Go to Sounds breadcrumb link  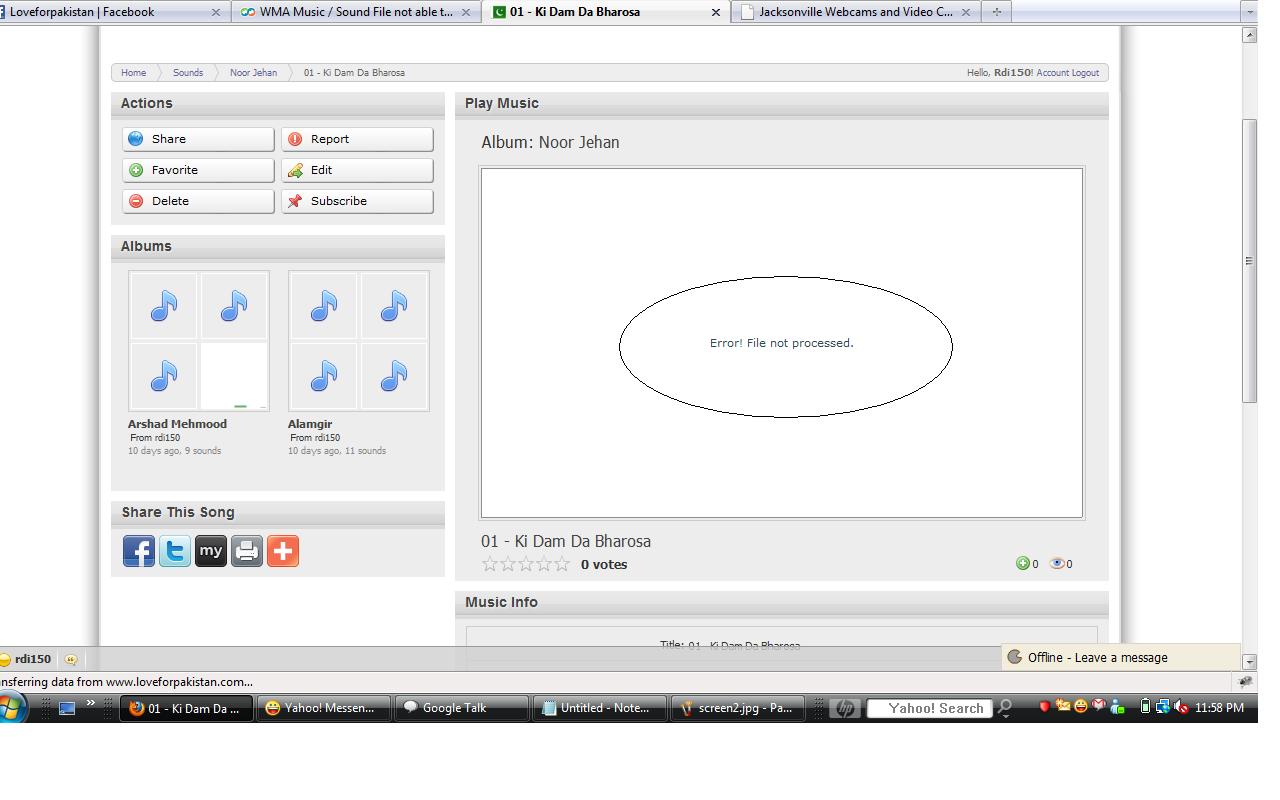[187, 73]
